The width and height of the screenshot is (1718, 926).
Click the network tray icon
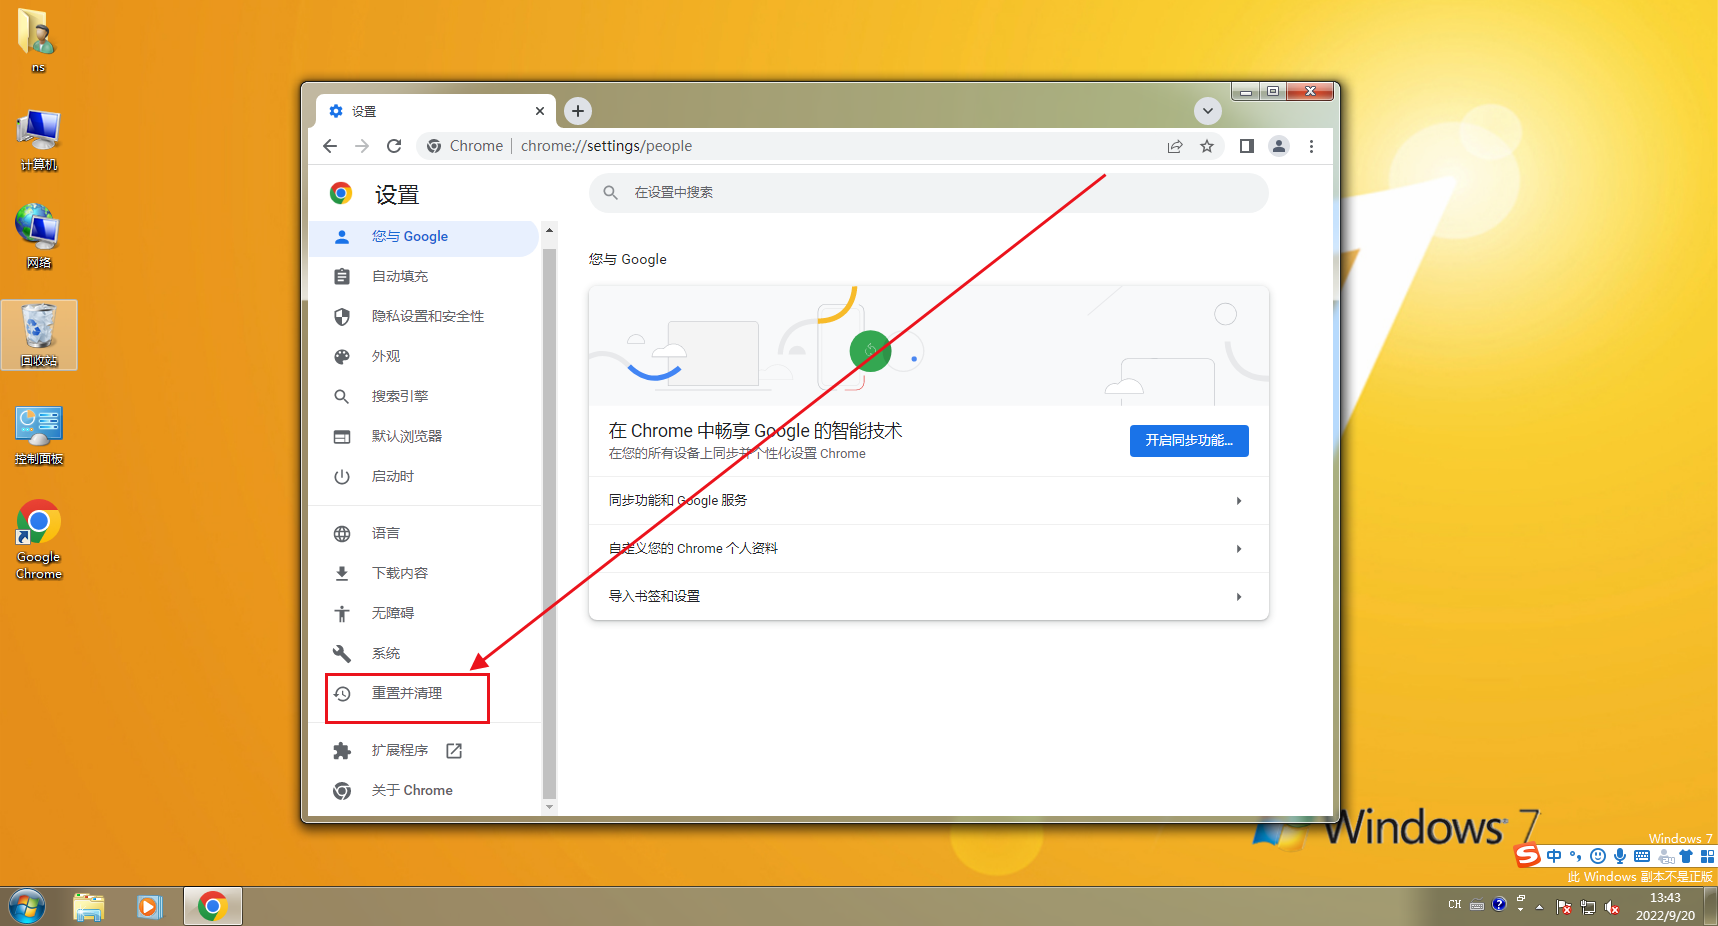click(x=1588, y=907)
